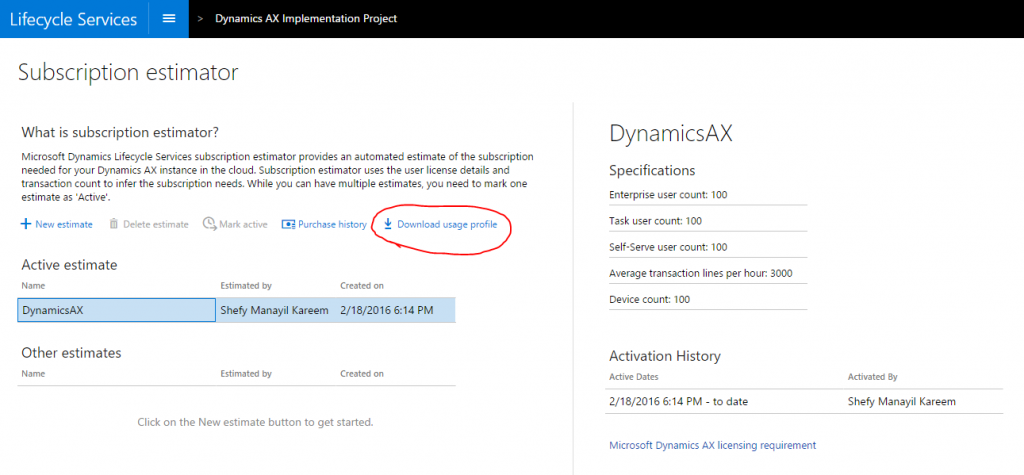Click the 2/18/2016 6:14 PM created date cell

coord(386,310)
